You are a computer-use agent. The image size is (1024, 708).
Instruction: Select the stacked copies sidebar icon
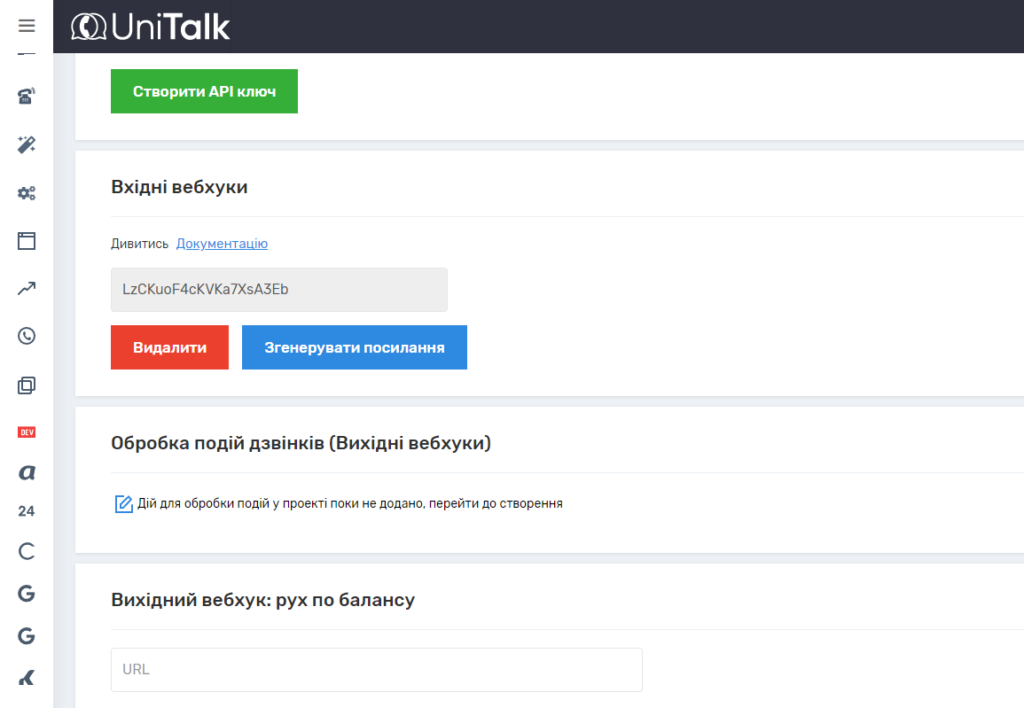click(x=26, y=385)
